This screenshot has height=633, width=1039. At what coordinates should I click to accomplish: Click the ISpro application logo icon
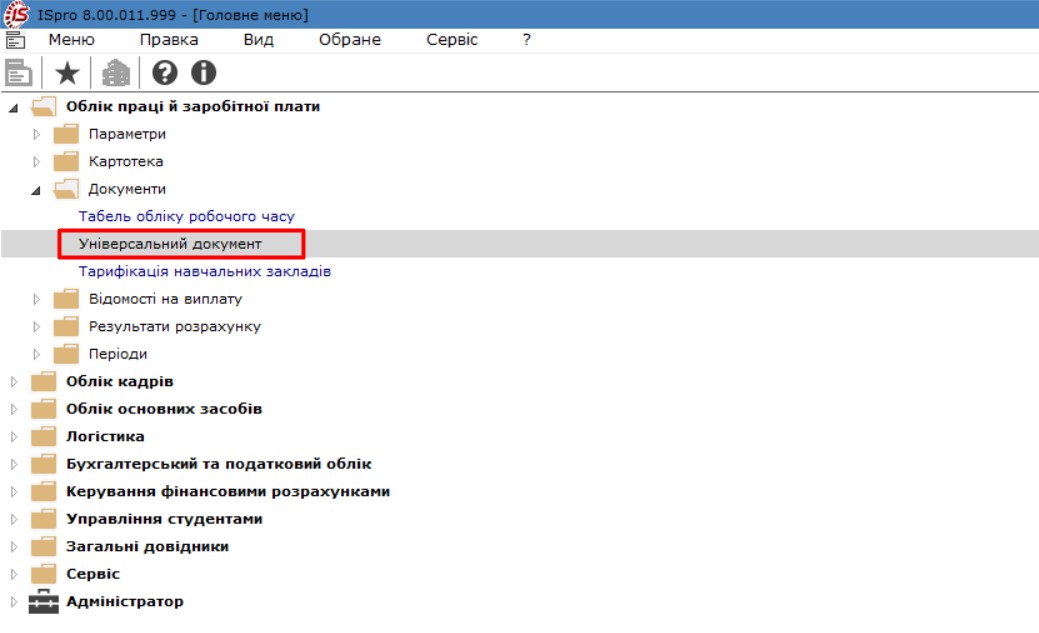click(16, 15)
